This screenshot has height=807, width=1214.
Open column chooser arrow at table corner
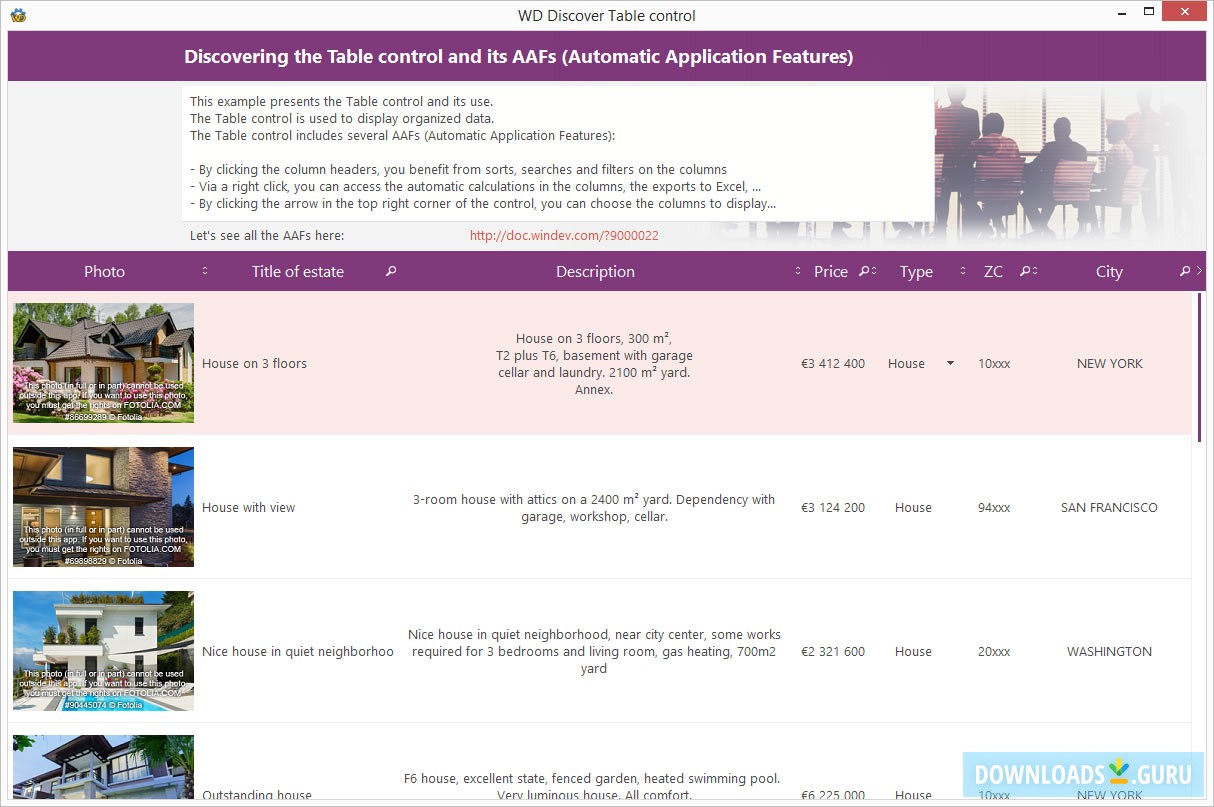(1199, 271)
